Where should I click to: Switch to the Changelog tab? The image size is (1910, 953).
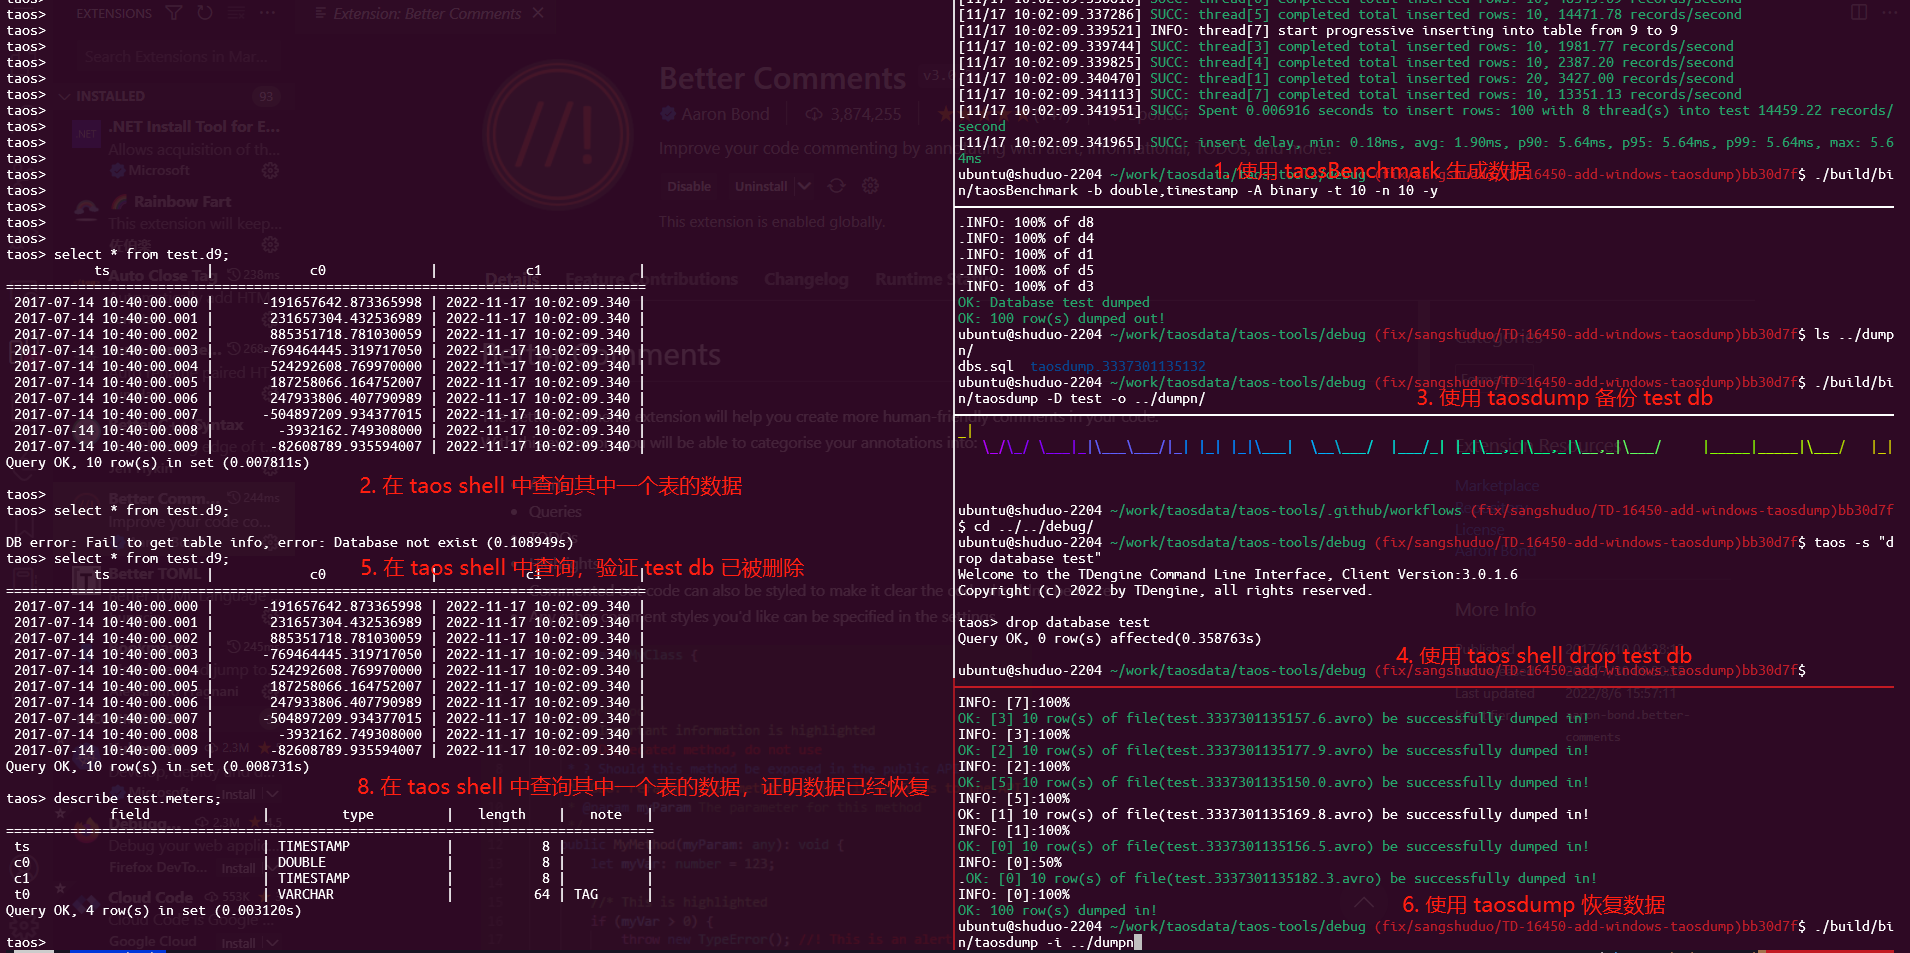click(806, 279)
